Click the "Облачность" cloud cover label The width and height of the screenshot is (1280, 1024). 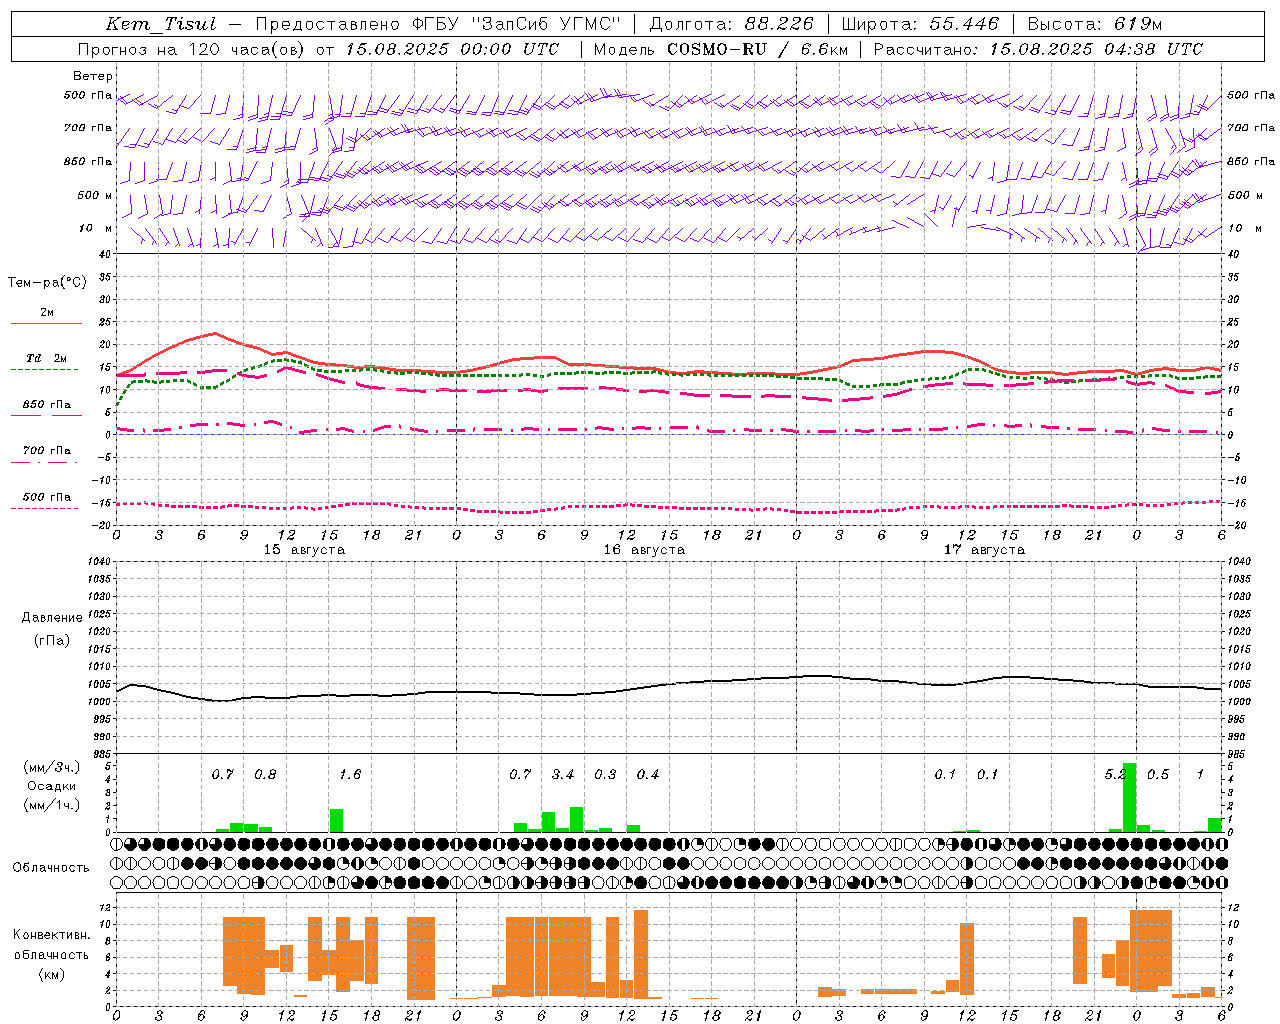(51, 867)
